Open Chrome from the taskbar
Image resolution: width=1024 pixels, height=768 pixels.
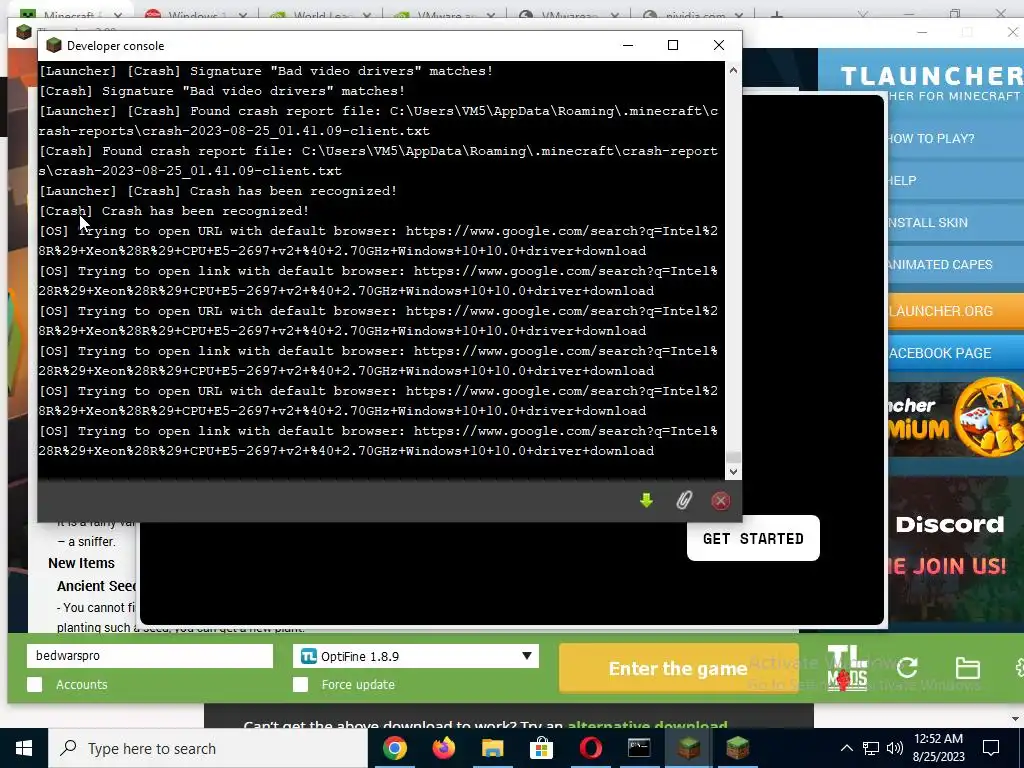[394, 748]
